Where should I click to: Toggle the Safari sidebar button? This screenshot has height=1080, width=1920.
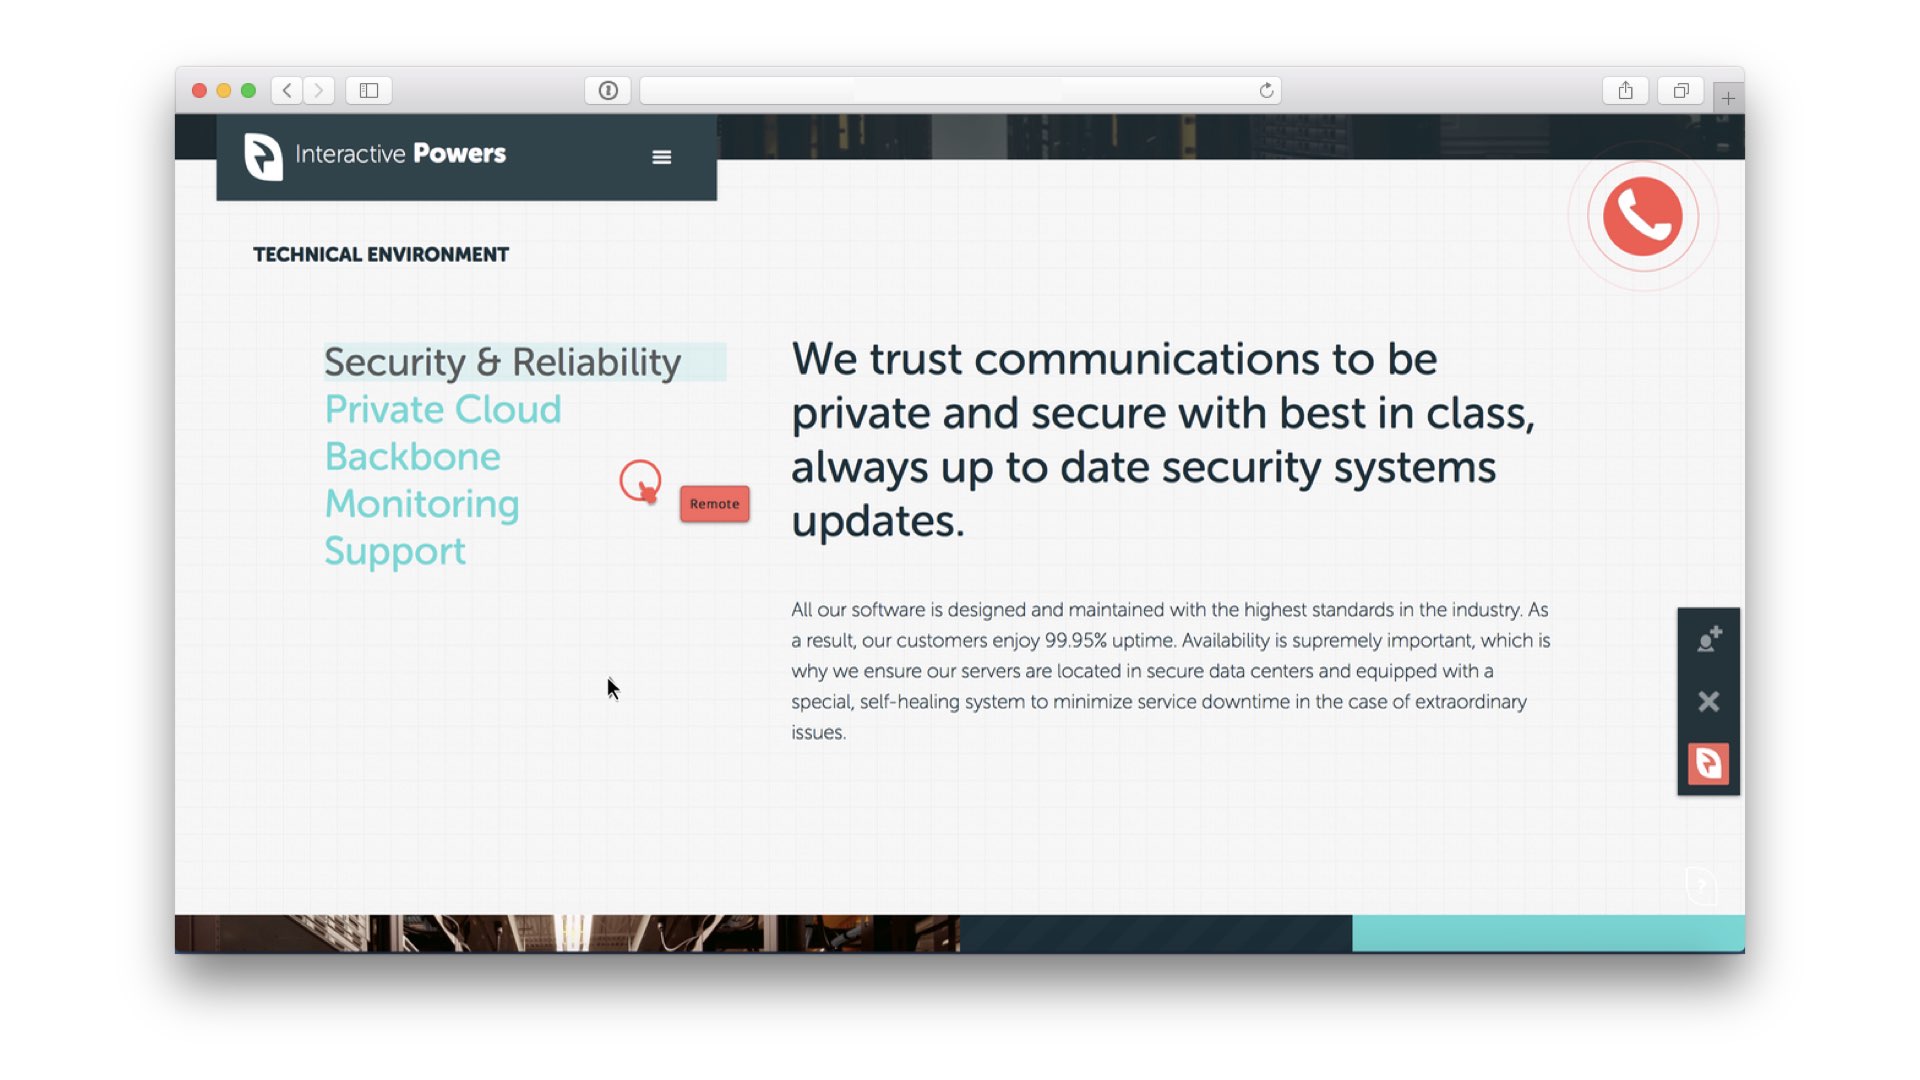369,91
